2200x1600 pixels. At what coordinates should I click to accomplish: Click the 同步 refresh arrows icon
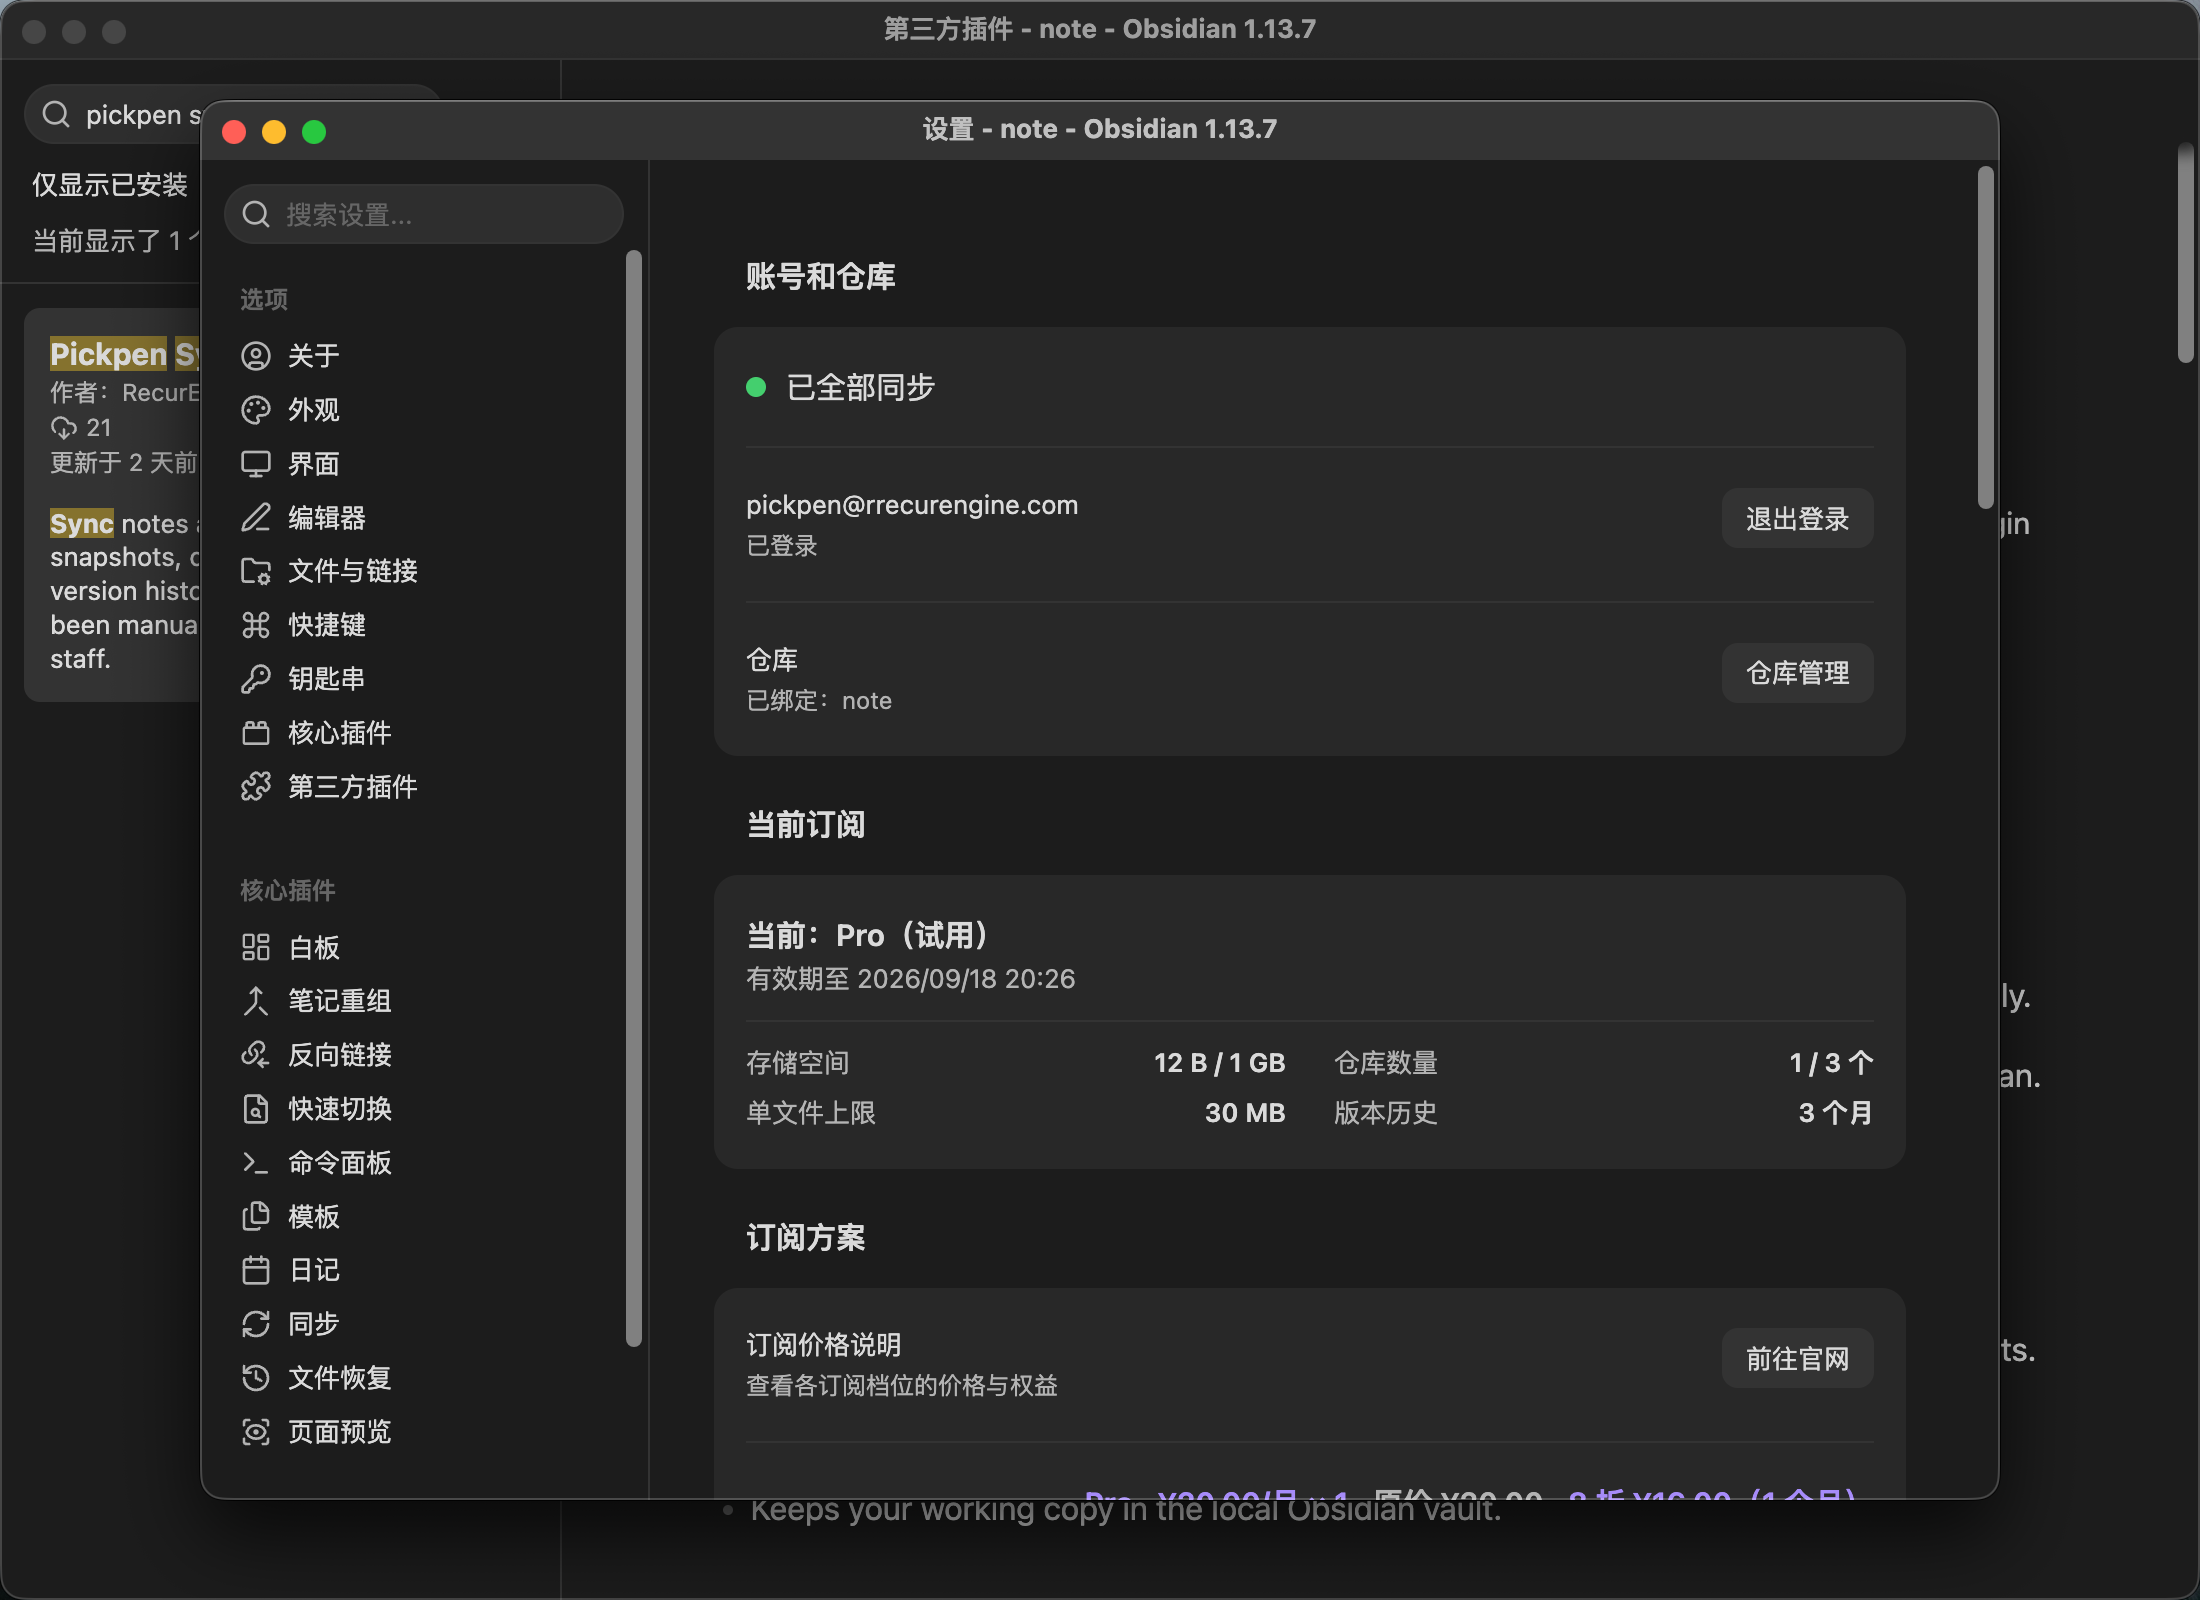(x=256, y=1324)
